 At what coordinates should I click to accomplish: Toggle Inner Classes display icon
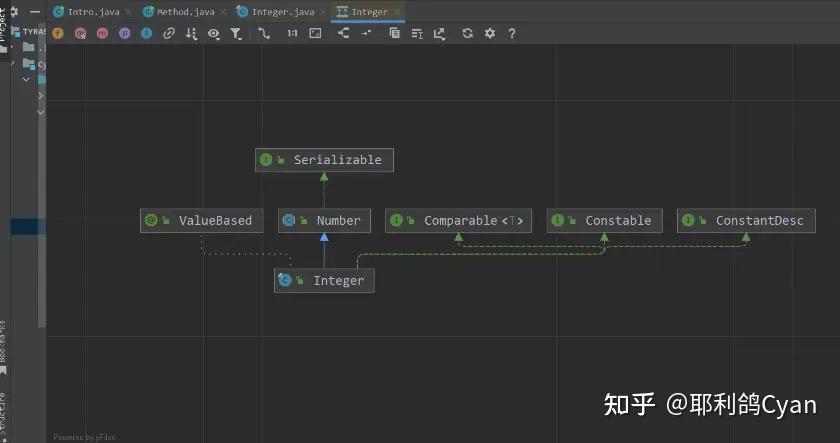coord(146,33)
